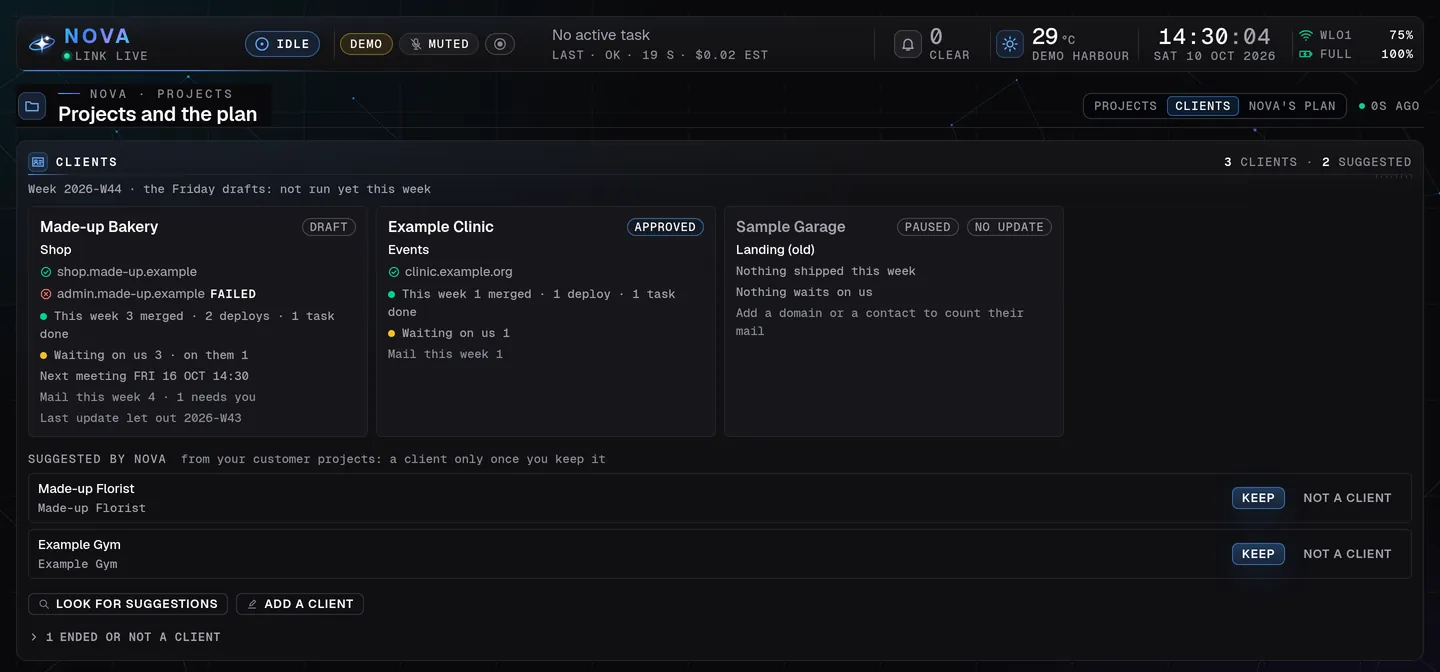Screen dimensions: 1440x672
Task: Click the folder icon beside Projects and the plan
Action: (32, 106)
